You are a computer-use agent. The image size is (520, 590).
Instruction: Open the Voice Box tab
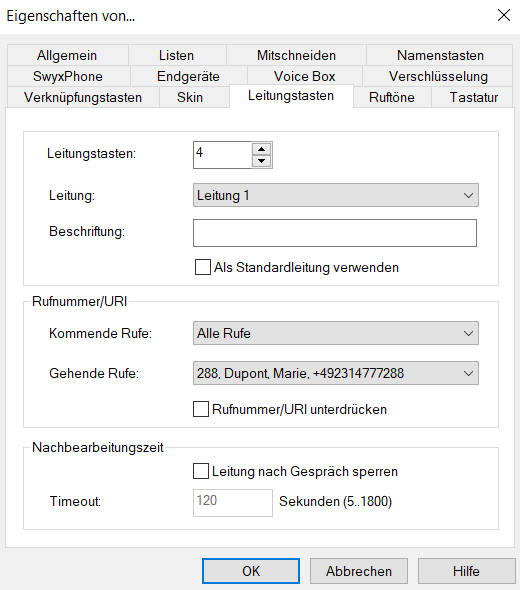point(304,76)
